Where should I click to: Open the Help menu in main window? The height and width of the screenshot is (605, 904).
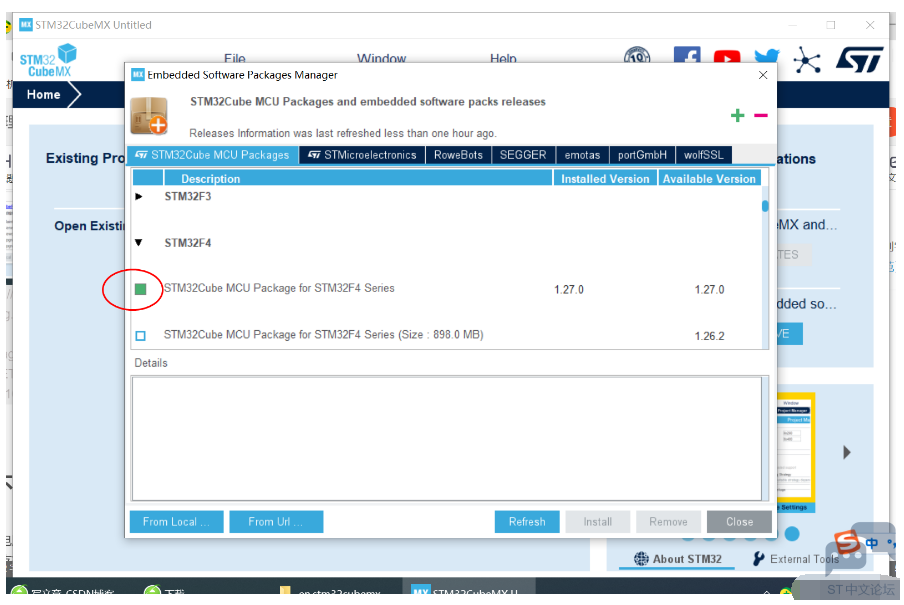[x=503, y=58]
